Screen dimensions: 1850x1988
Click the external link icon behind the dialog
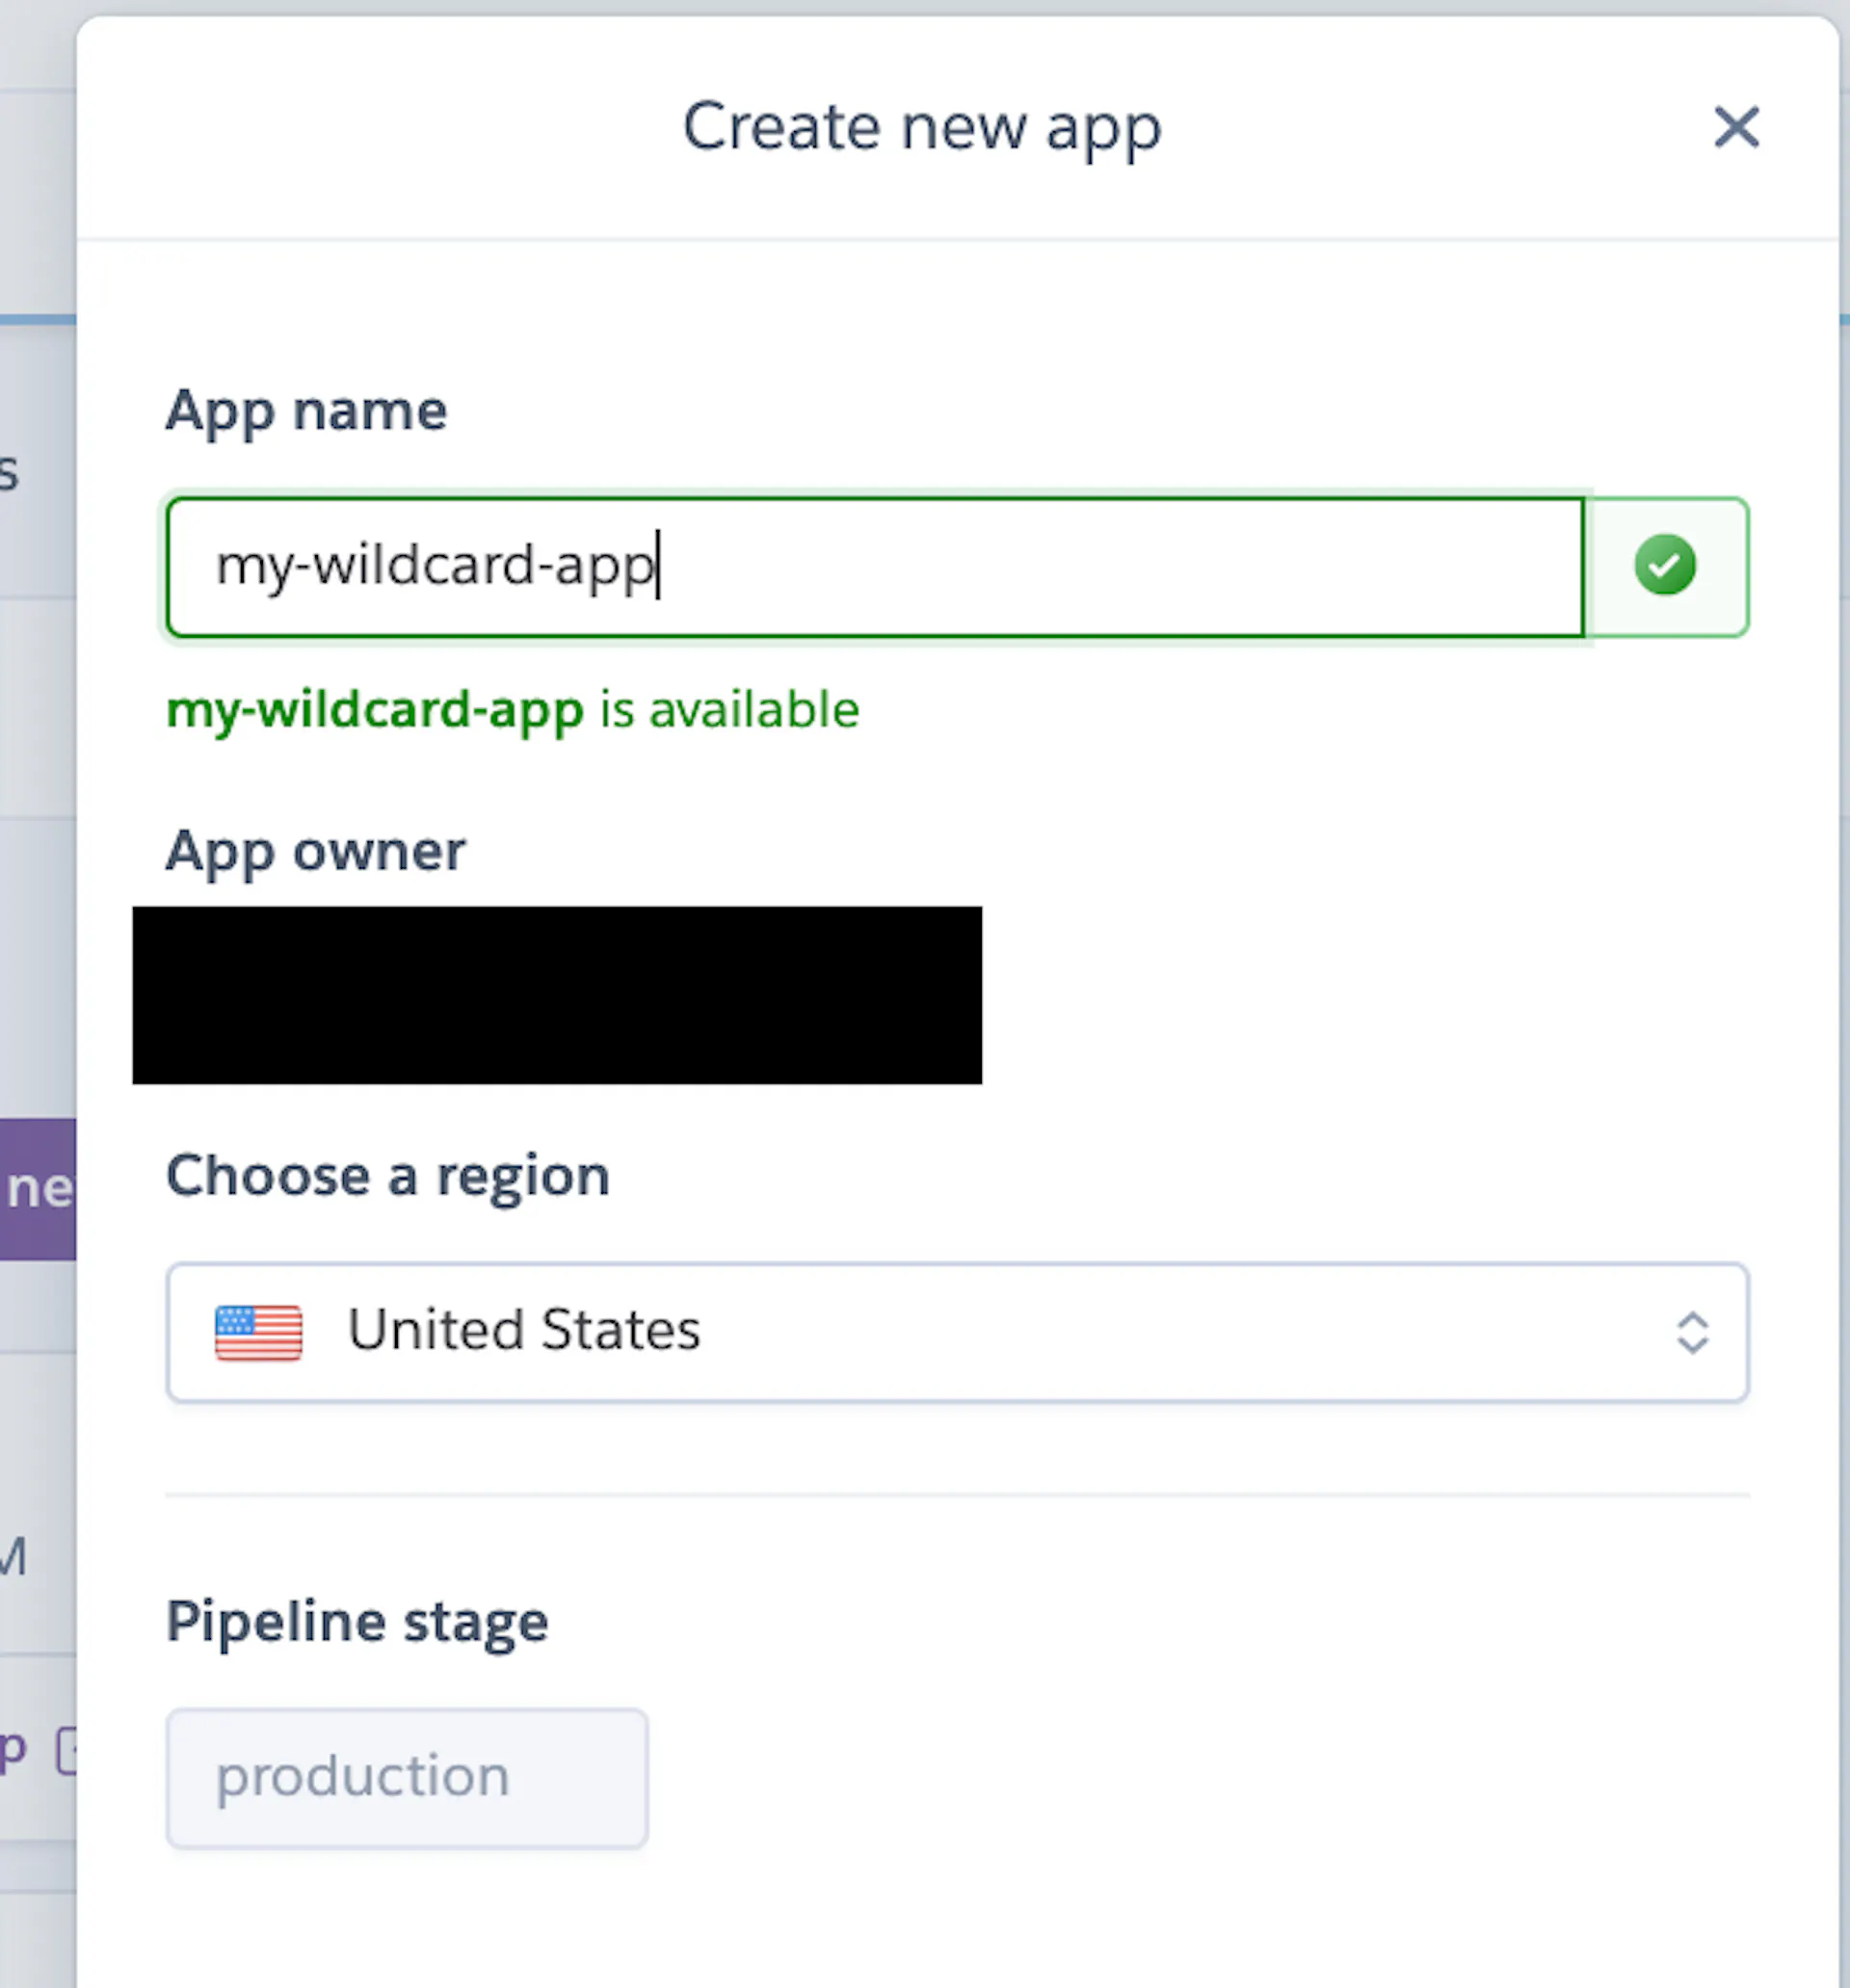[66, 1751]
